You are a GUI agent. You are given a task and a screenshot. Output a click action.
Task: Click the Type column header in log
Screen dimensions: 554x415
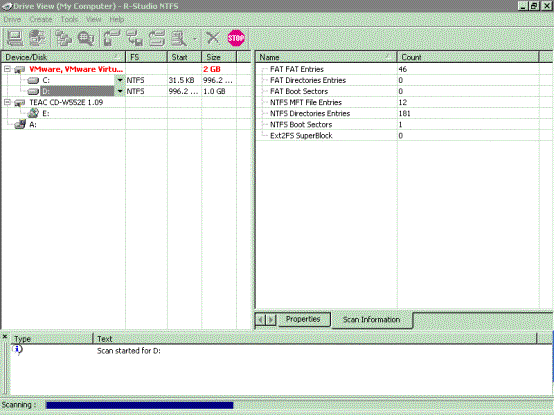click(52, 339)
